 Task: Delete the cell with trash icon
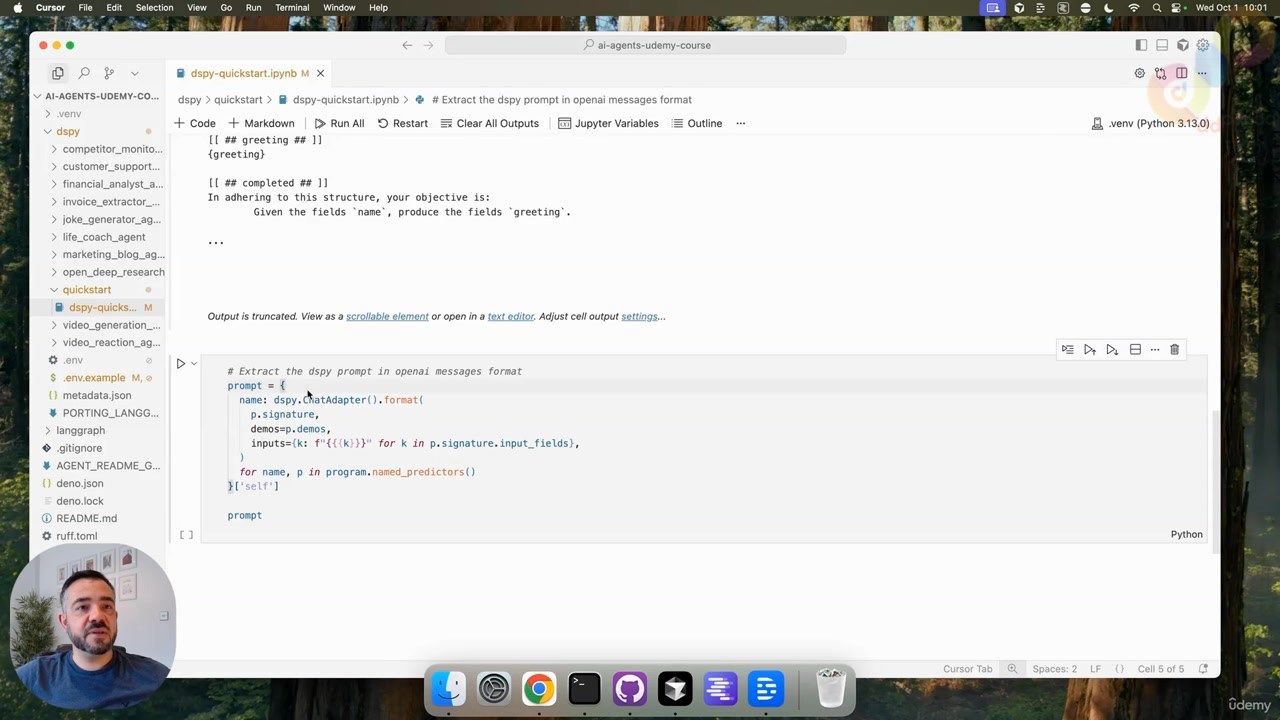point(1175,350)
